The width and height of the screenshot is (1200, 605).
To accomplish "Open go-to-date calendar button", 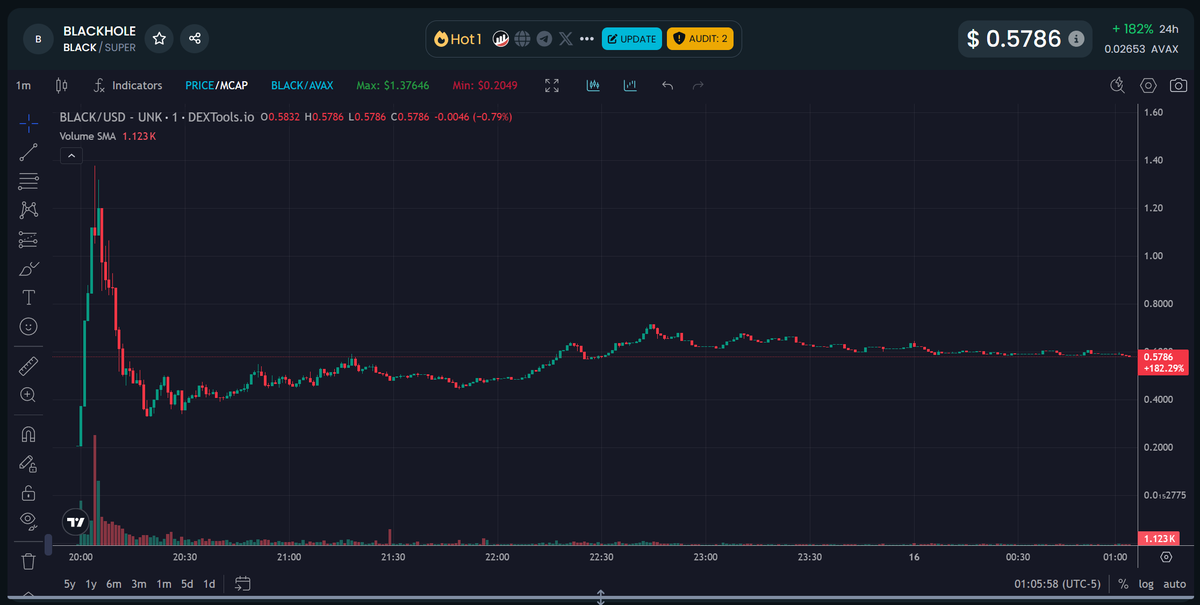I will click(x=242, y=584).
